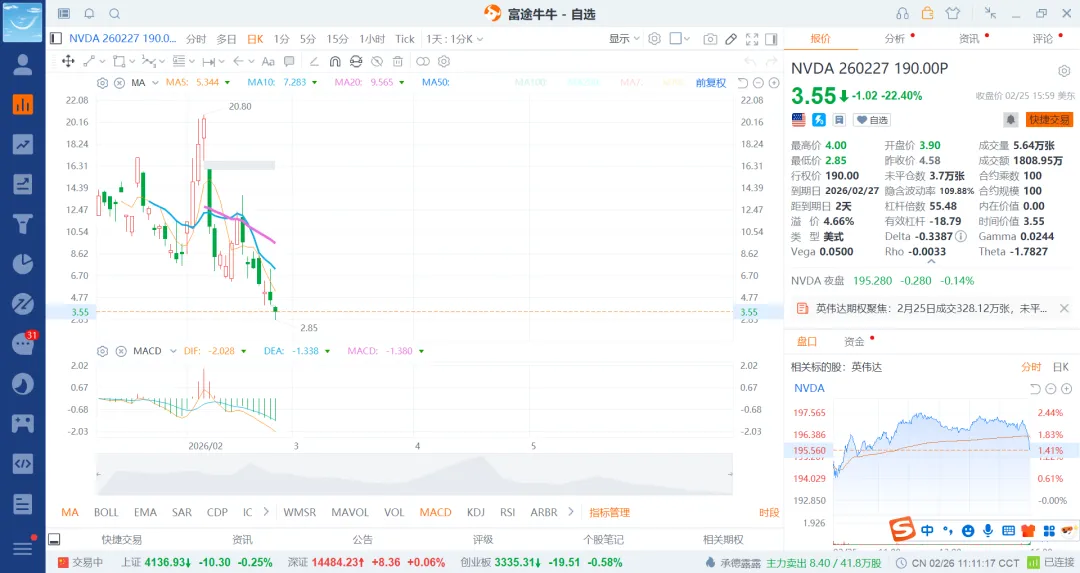Expand the MA indicator type dropdown
The width and height of the screenshot is (1080, 573).
[155, 83]
